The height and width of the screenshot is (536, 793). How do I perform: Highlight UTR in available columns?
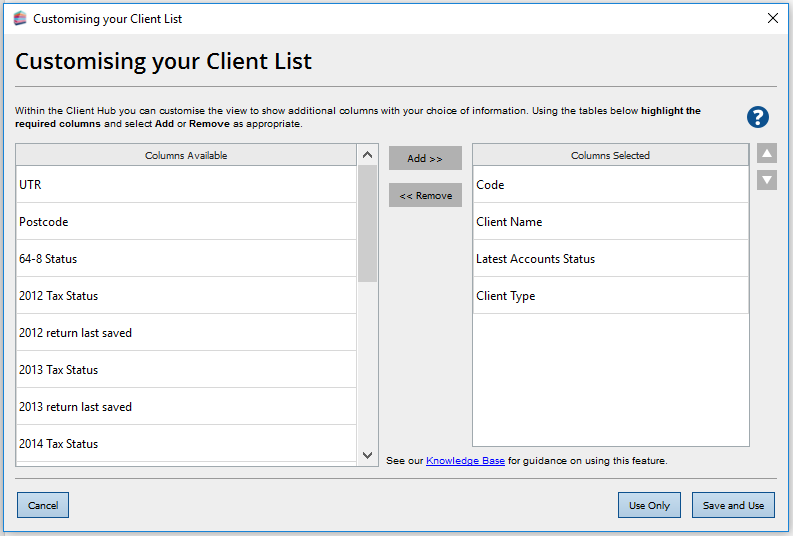point(186,185)
